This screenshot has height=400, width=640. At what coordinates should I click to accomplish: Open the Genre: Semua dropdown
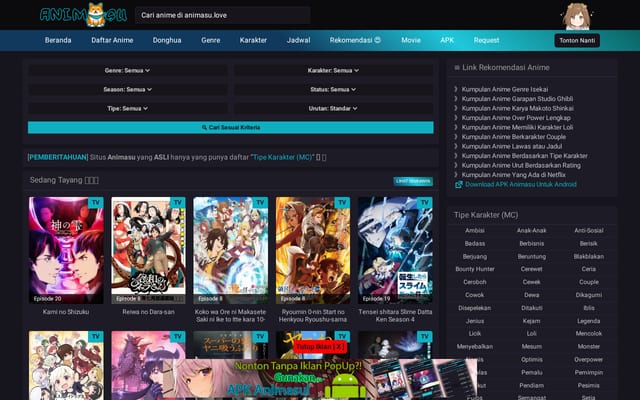point(127,70)
